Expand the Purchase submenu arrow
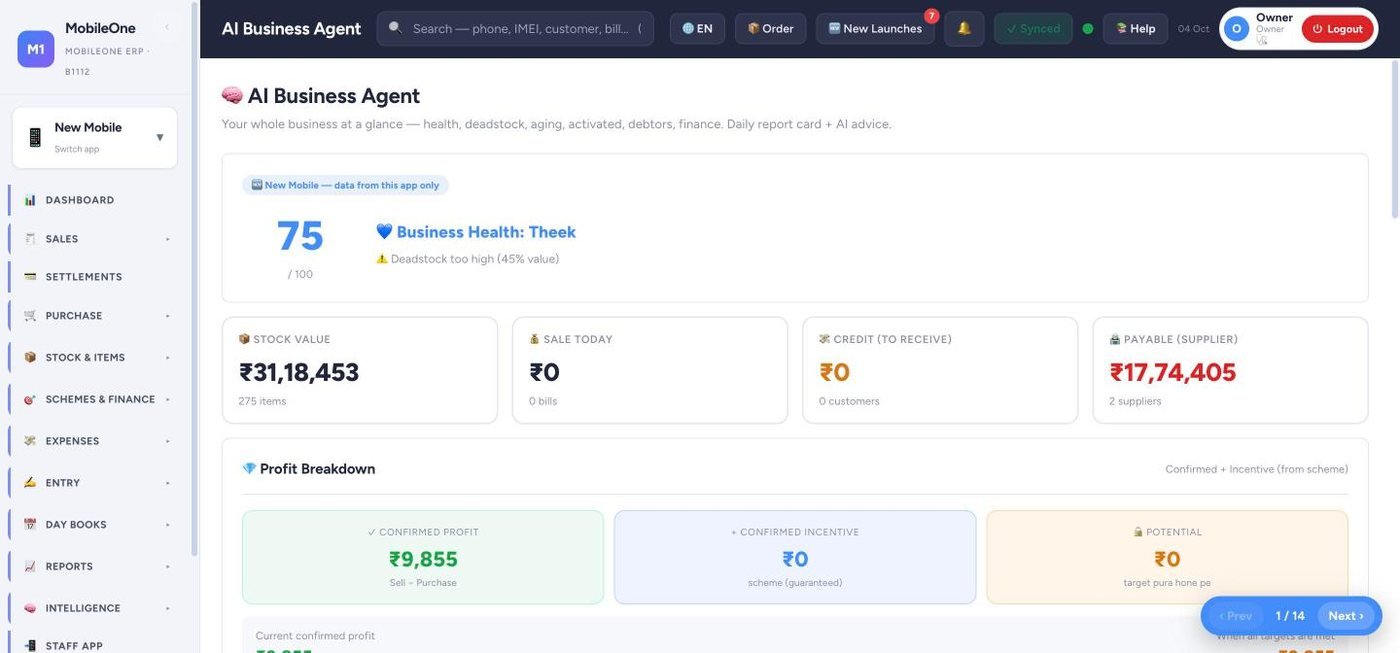 click(x=168, y=316)
